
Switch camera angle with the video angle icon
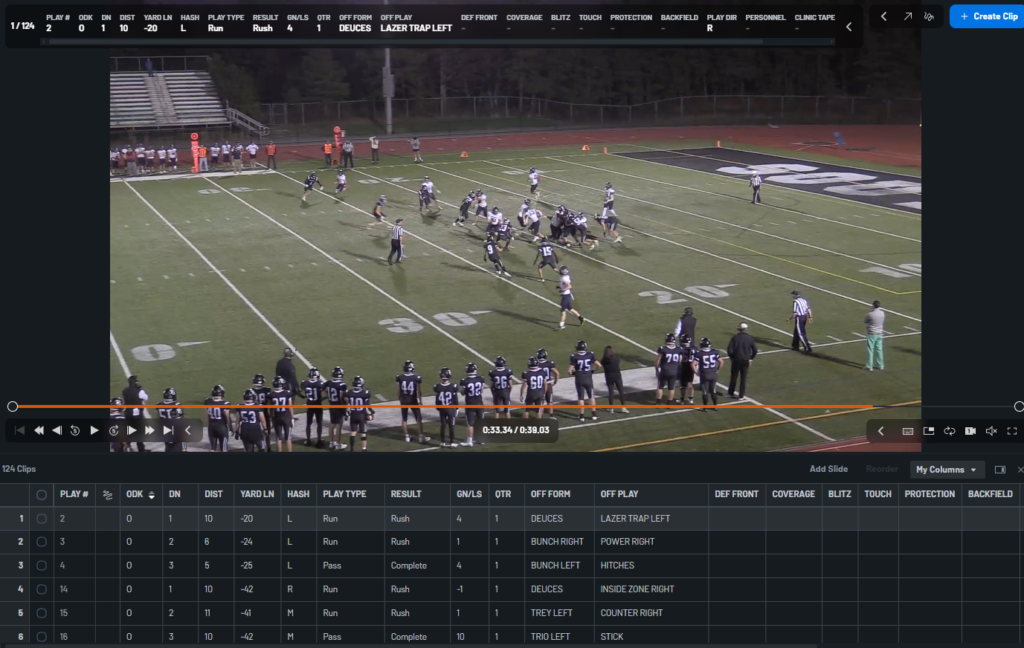(x=970, y=431)
